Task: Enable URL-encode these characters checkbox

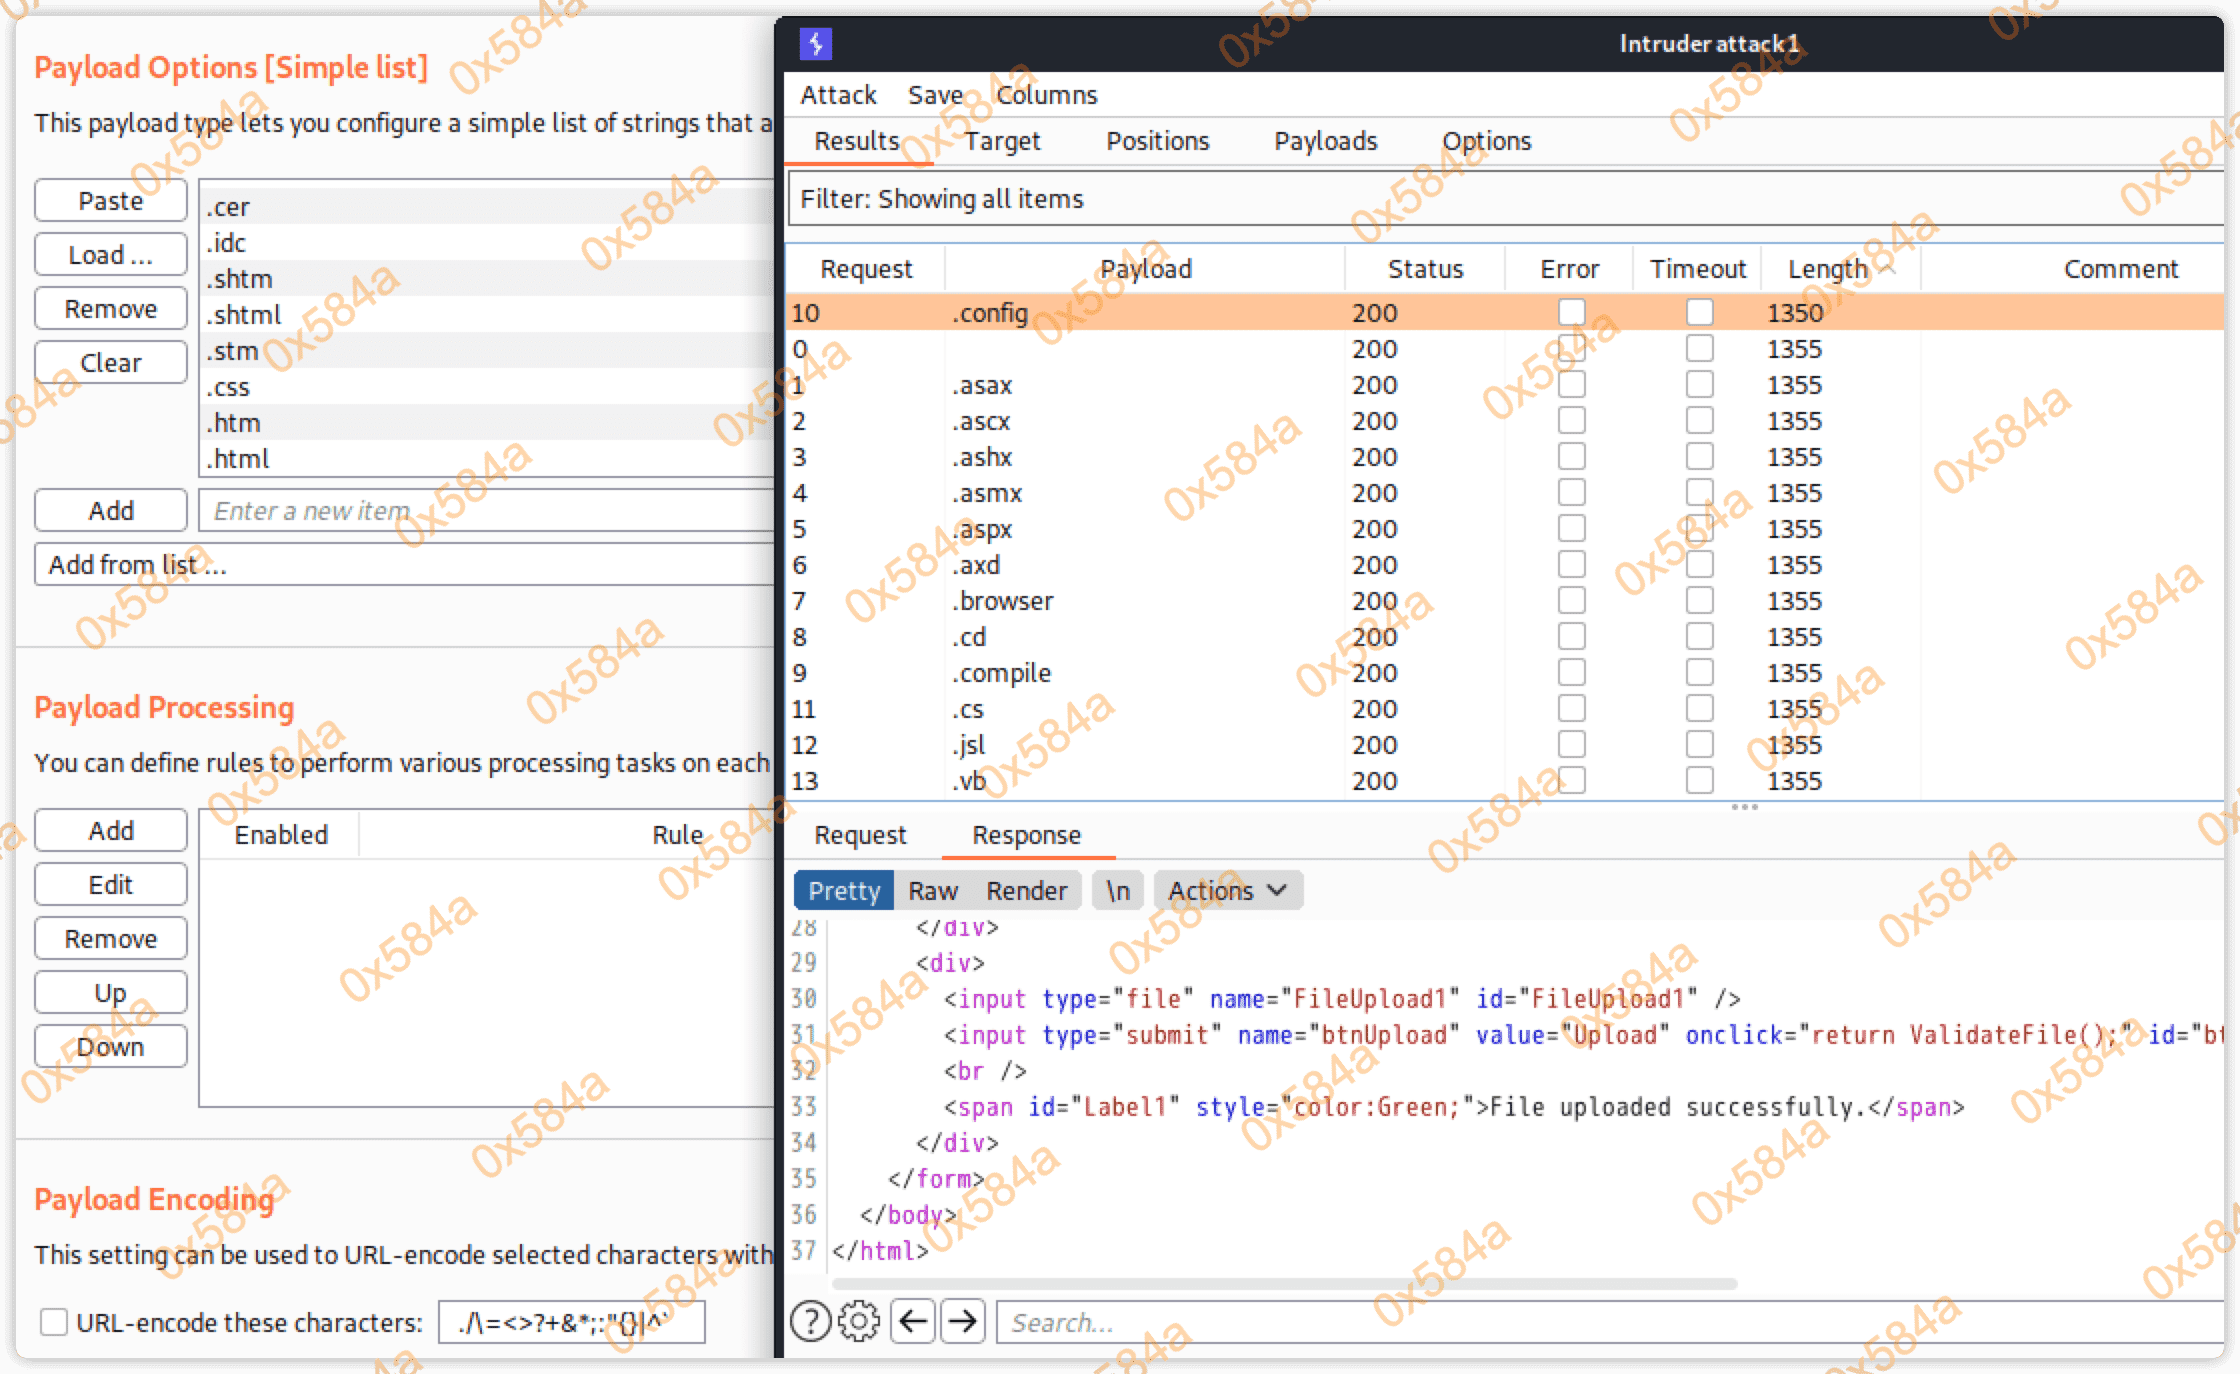Action: coord(54,1322)
